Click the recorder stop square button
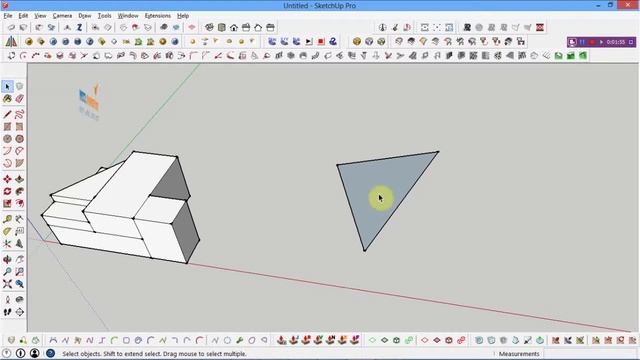Image resolution: width=640 pixels, height=360 pixels. tap(631, 42)
